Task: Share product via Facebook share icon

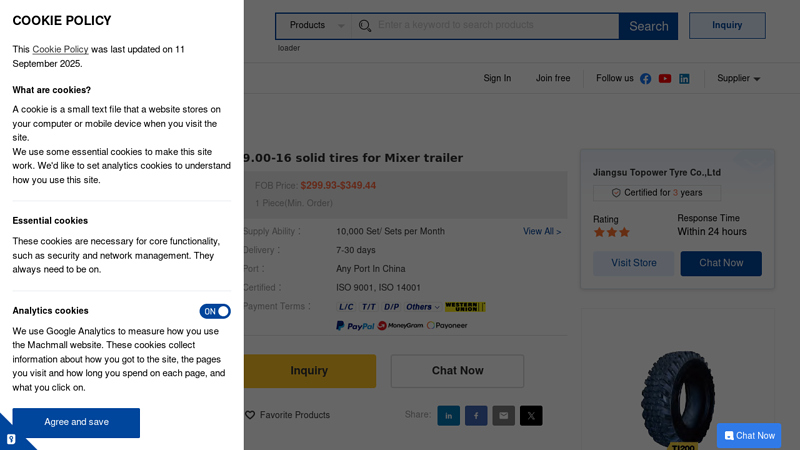Action: tap(476, 415)
